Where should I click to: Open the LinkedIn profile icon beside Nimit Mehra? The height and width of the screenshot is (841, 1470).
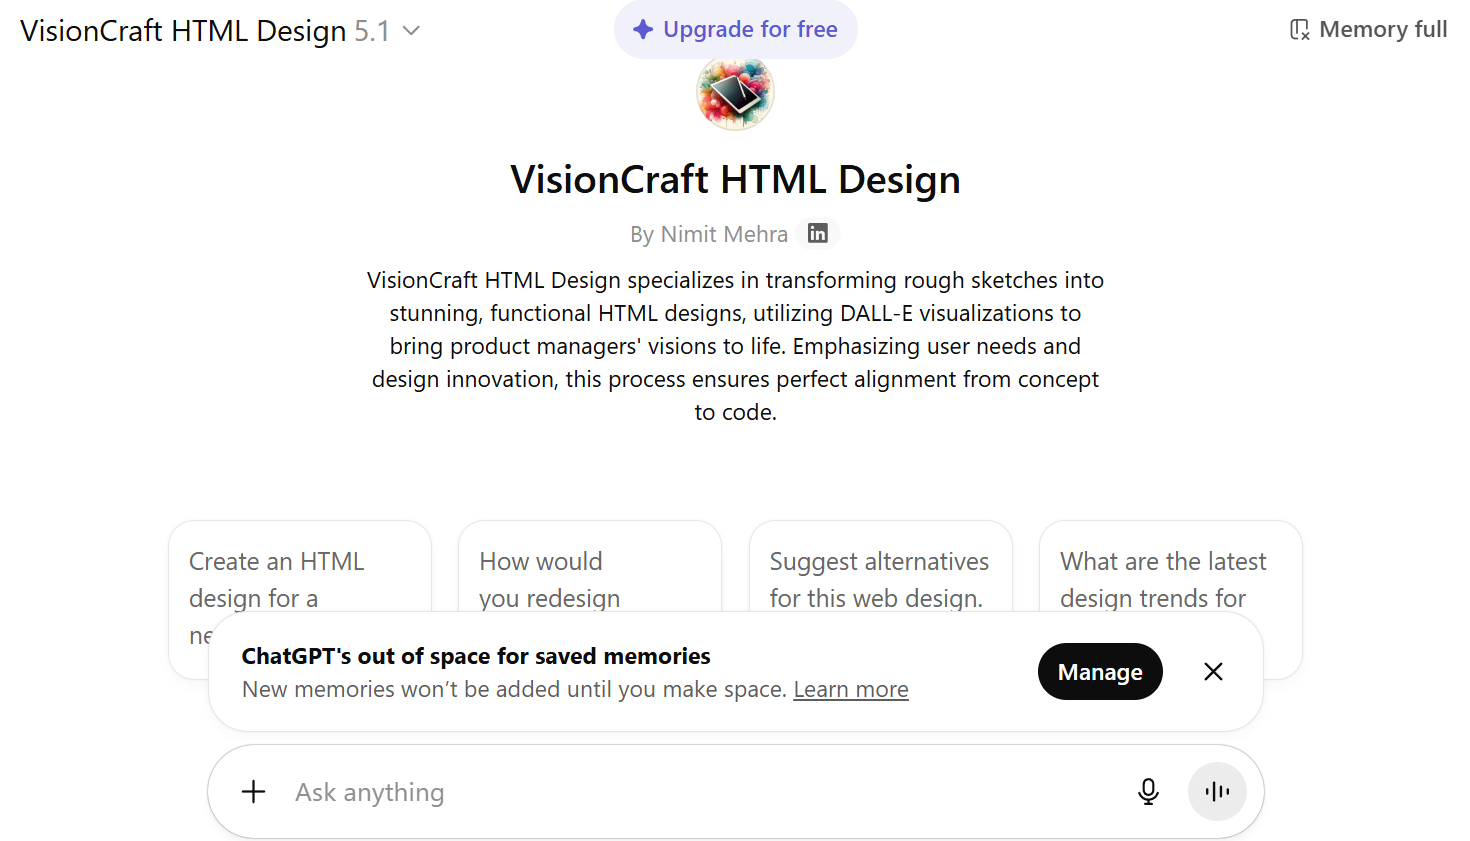coord(817,233)
